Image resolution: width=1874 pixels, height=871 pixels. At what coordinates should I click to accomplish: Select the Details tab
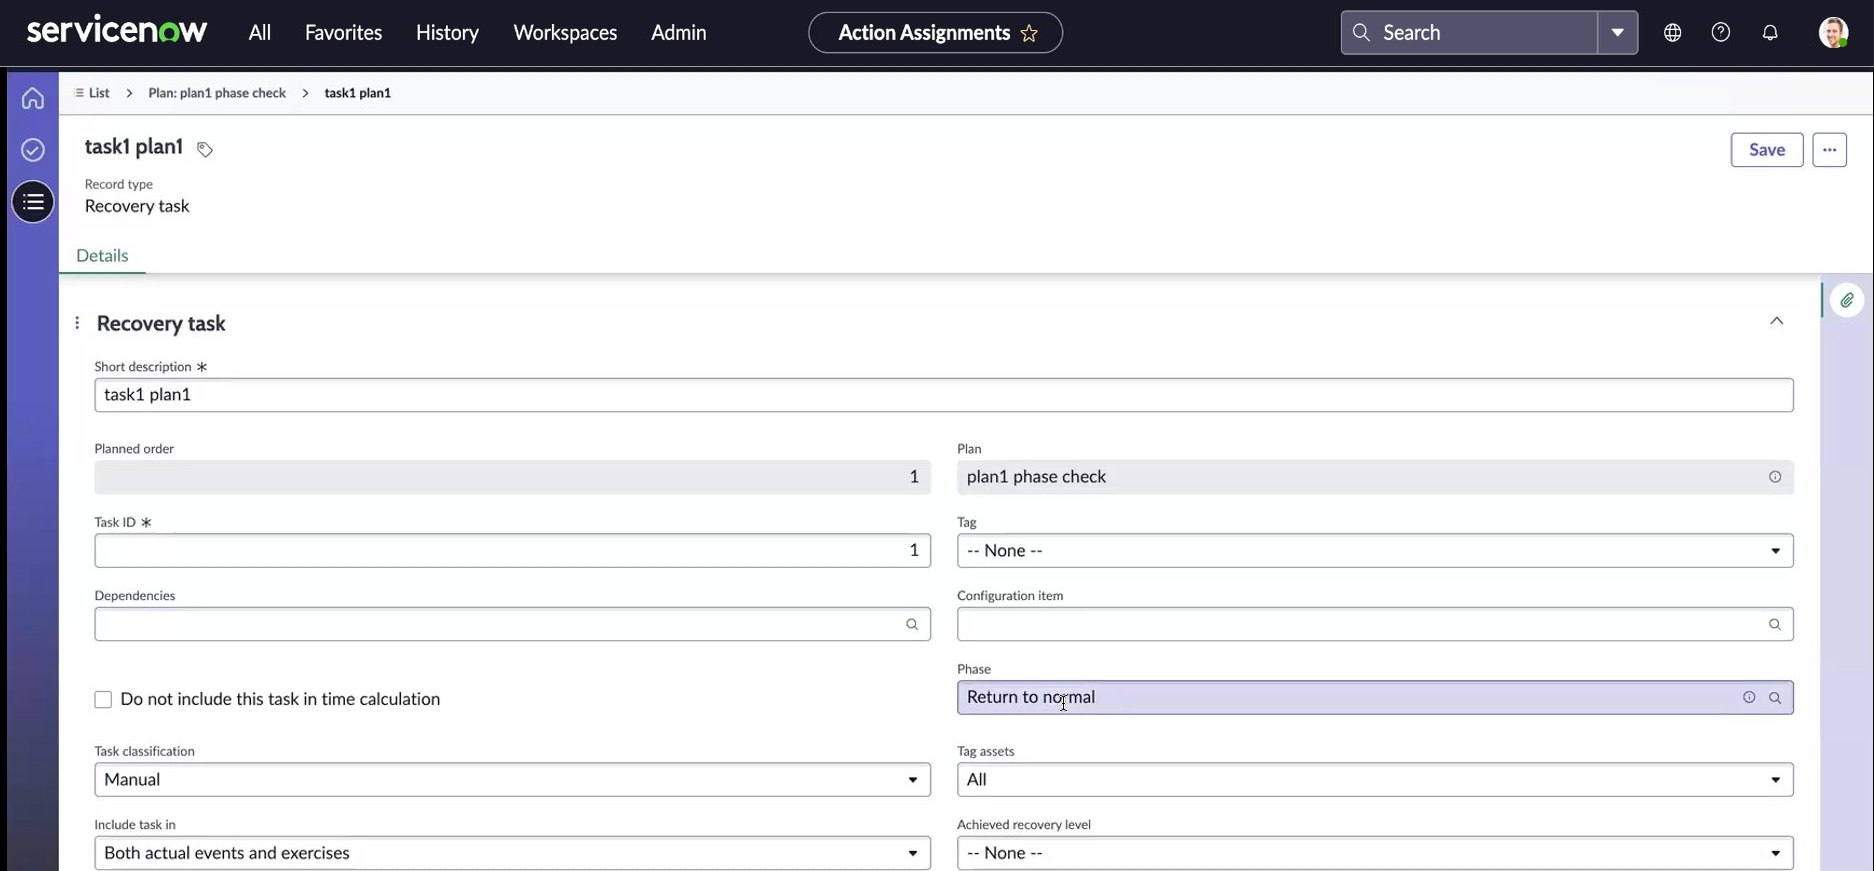tap(102, 255)
